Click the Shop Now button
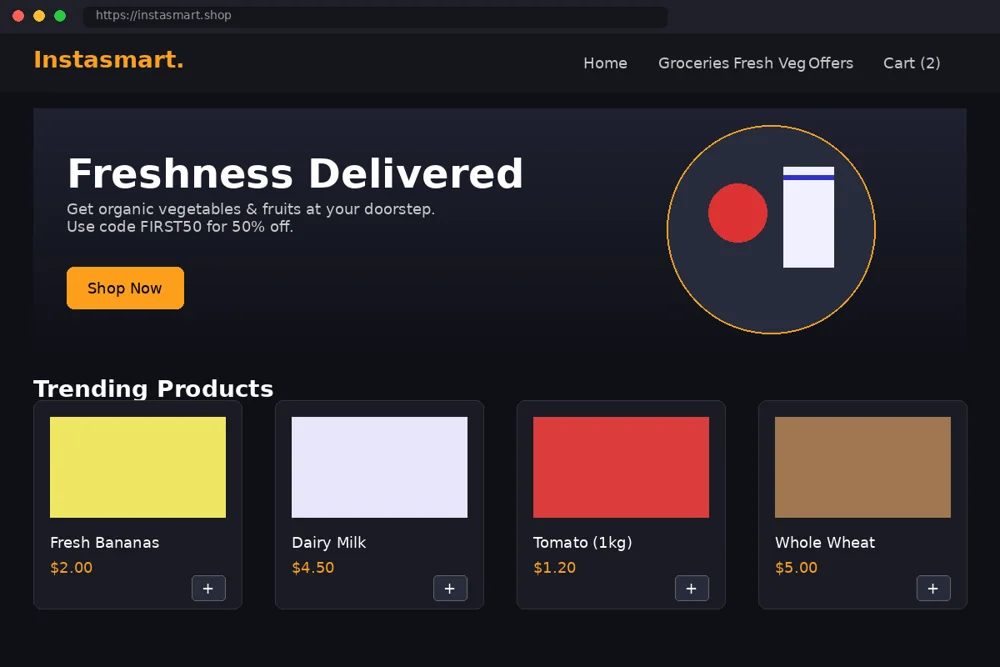The height and width of the screenshot is (667, 1000). pos(125,288)
